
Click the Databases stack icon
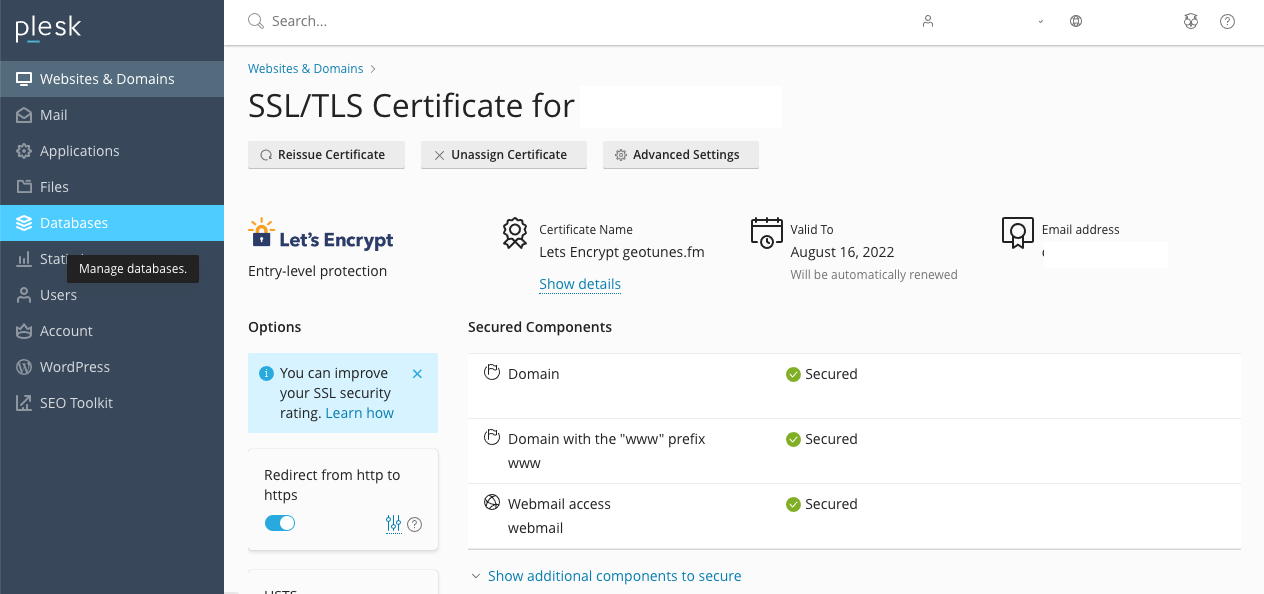24,223
